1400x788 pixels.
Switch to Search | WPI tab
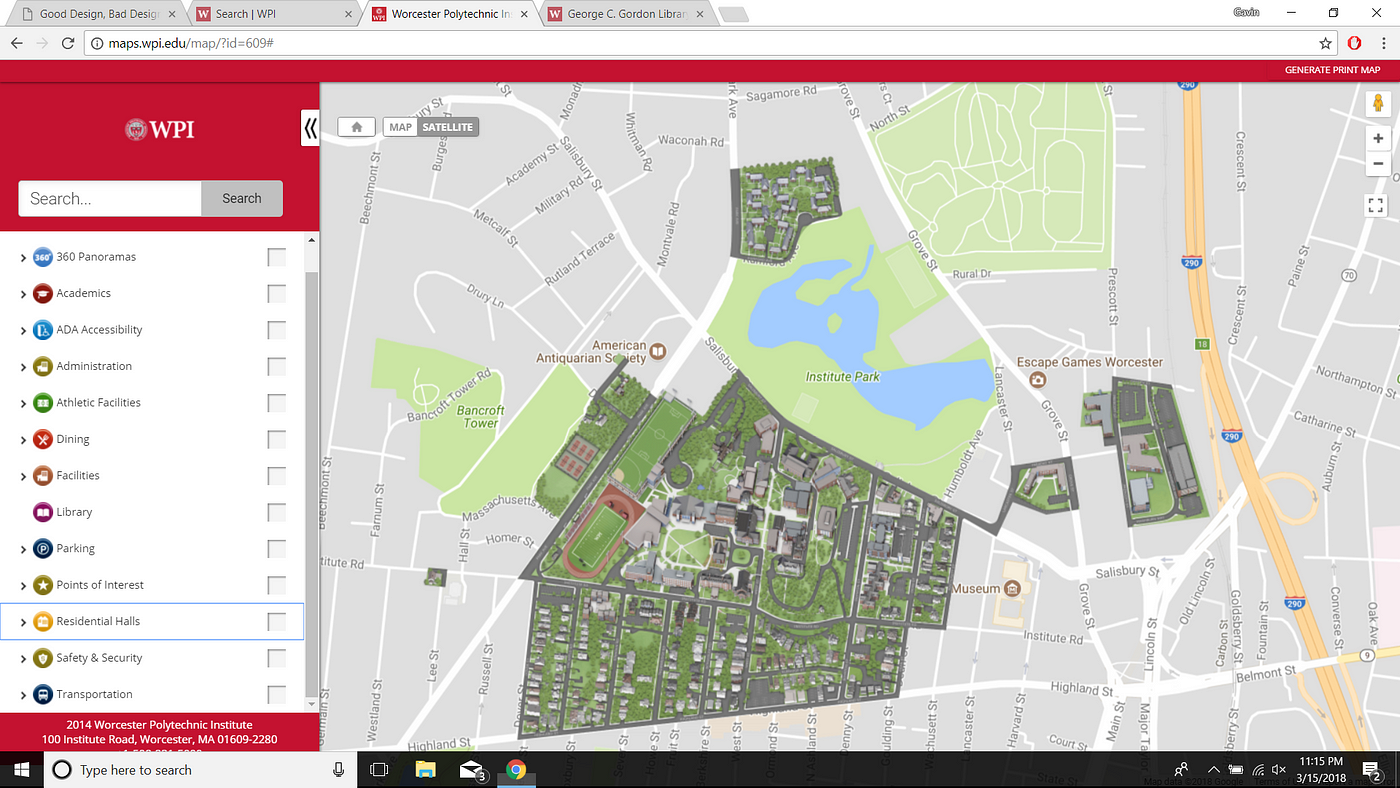point(275,14)
